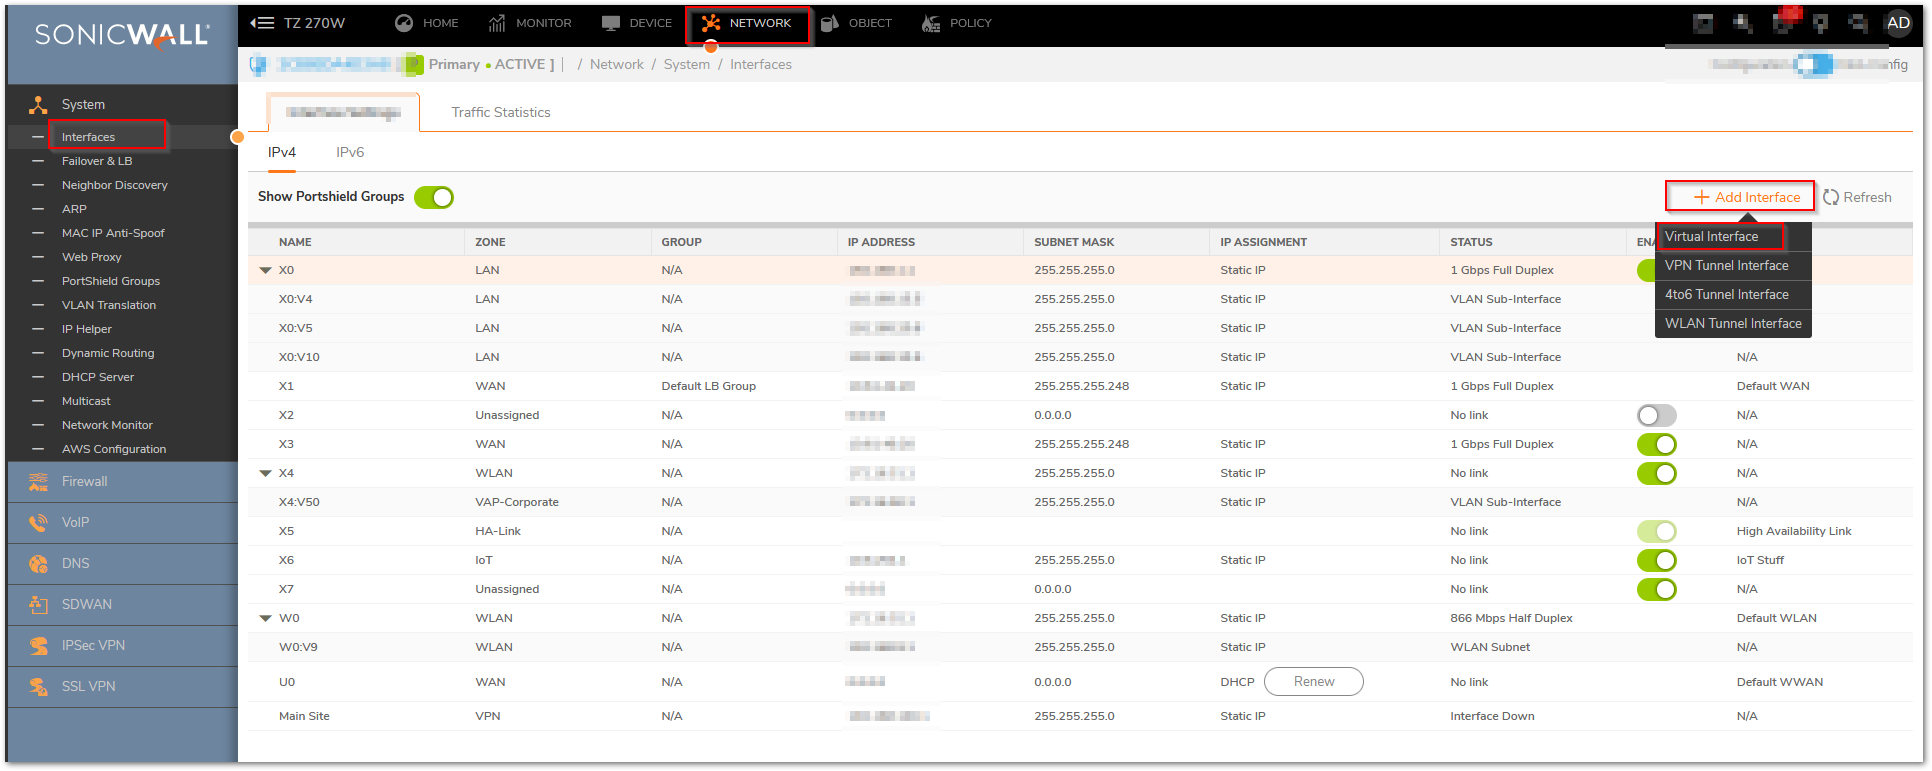Collapse the X0 interface row
Image resolution: width=1932 pixels, height=771 pixels.
266,270
